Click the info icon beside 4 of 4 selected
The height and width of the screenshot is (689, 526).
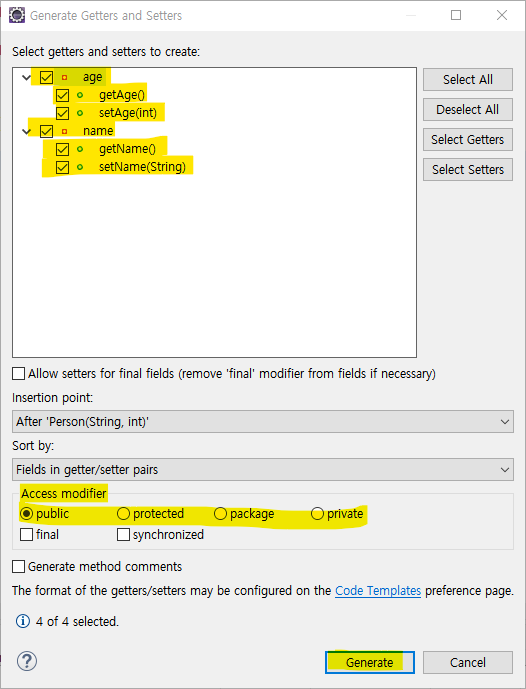23,621
